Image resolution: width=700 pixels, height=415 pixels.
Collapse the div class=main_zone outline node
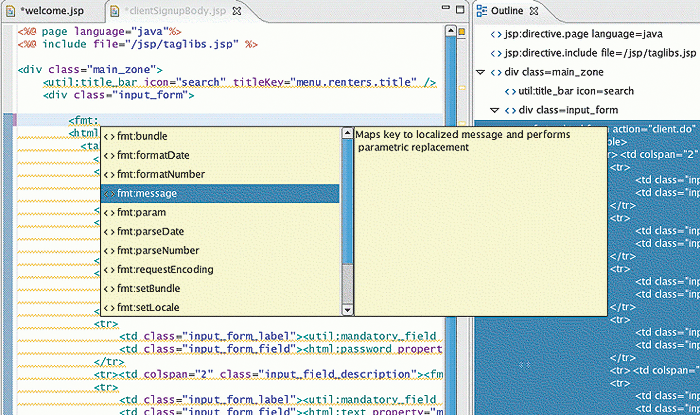click(480, 72)
